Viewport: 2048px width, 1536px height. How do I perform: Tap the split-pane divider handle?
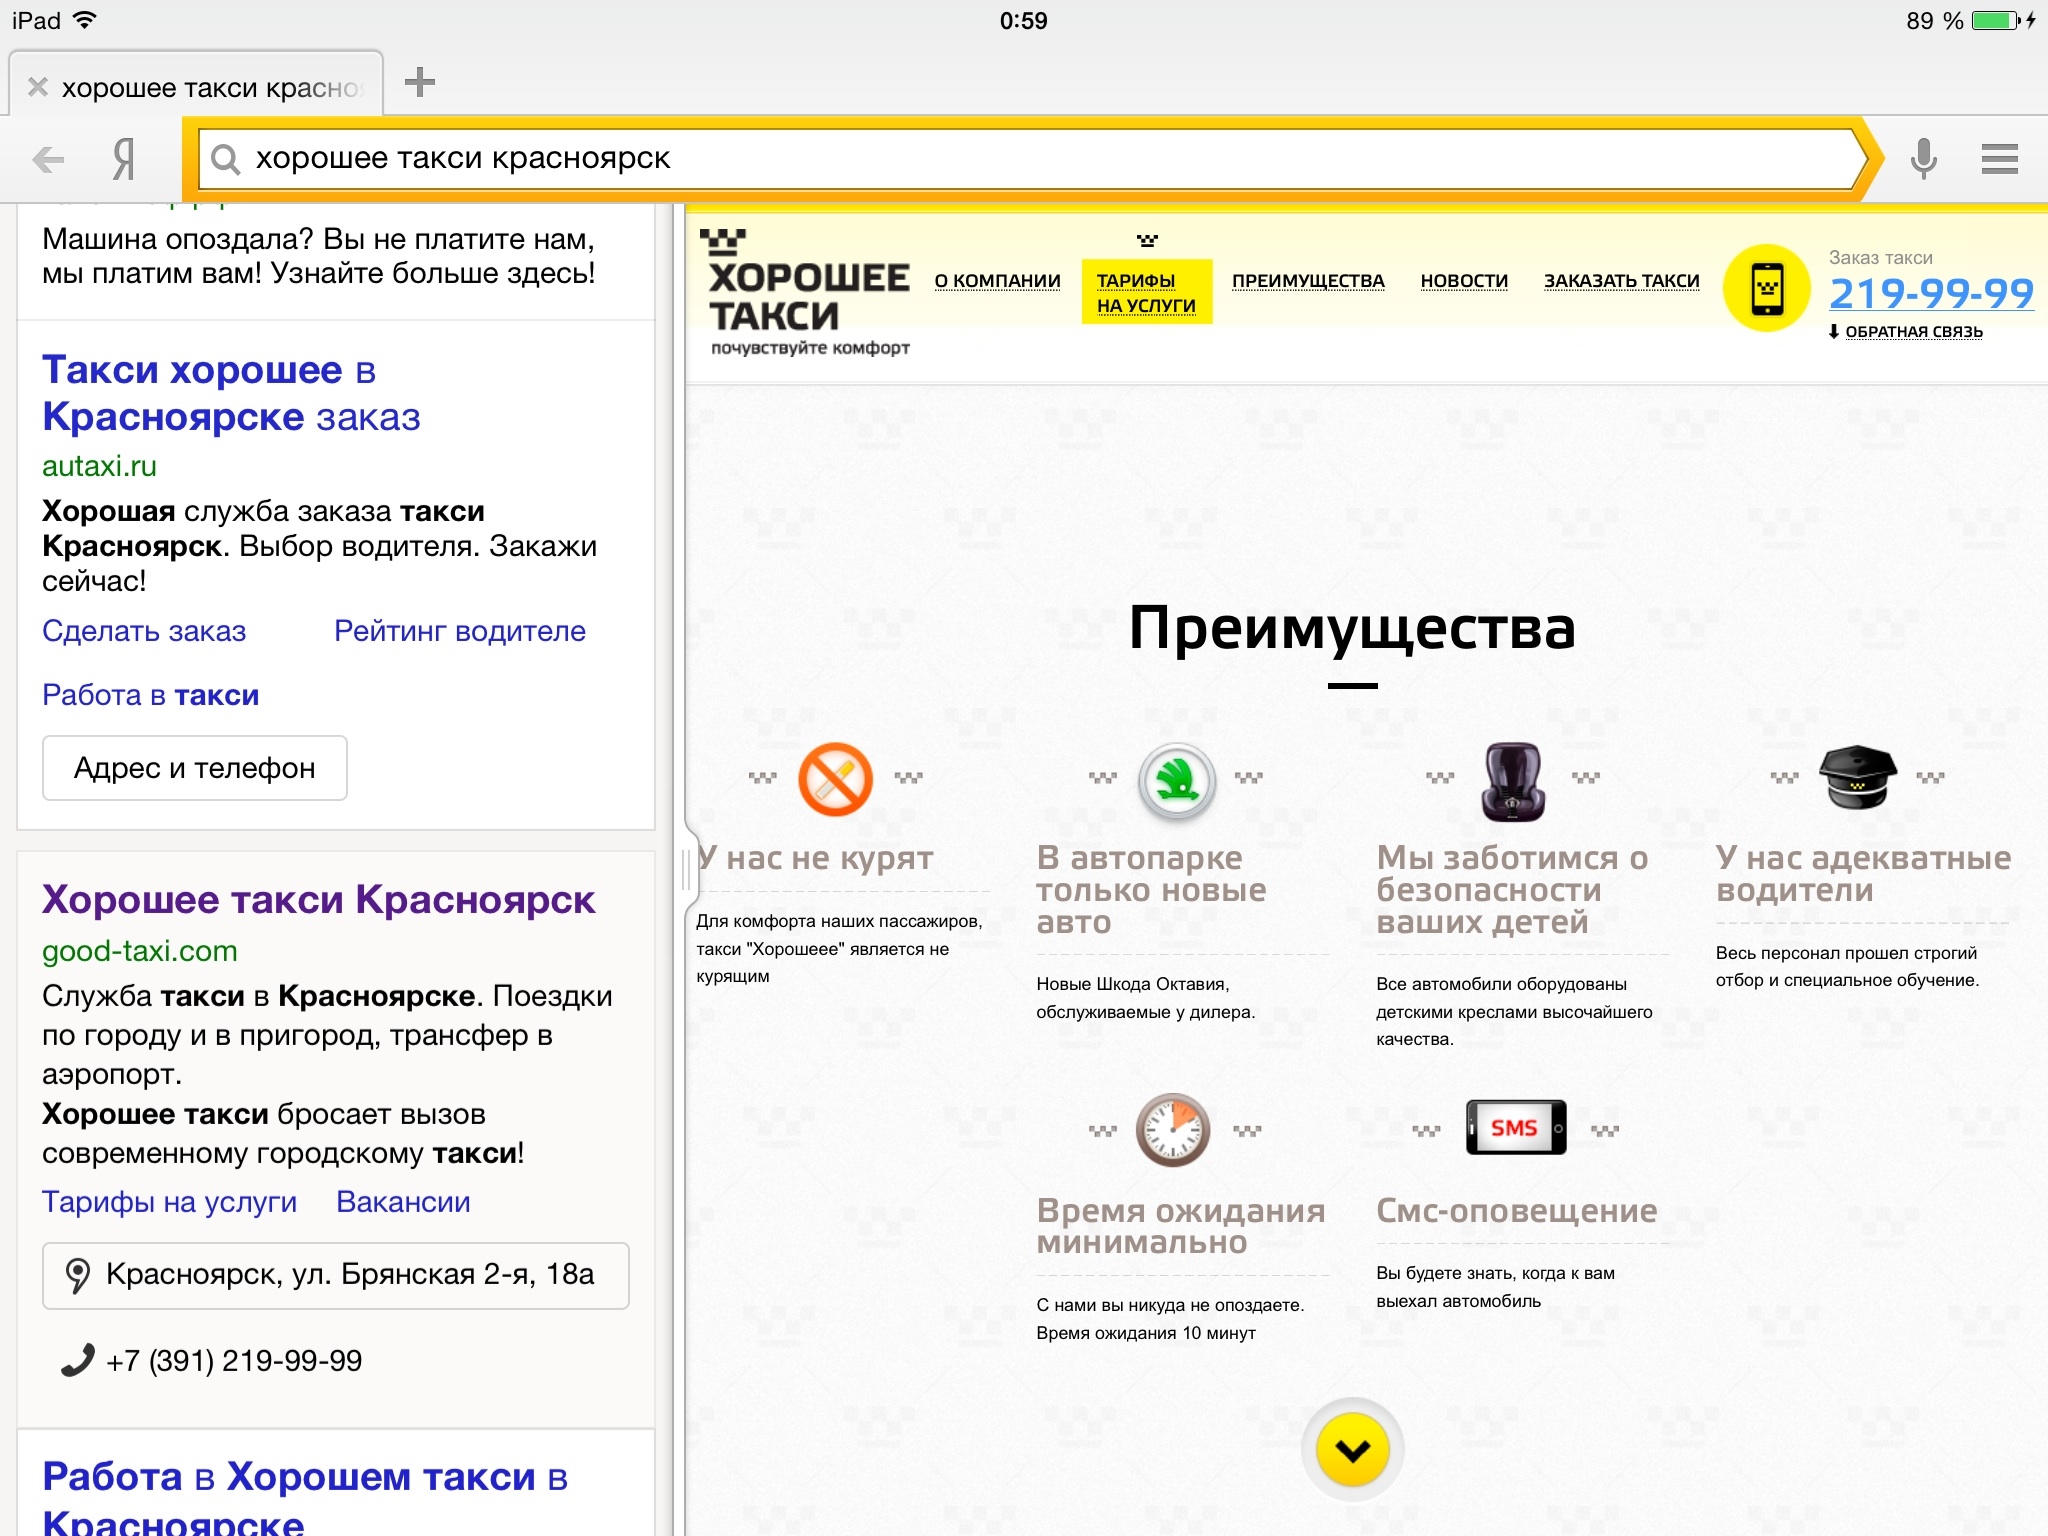[x=686, y=870]
